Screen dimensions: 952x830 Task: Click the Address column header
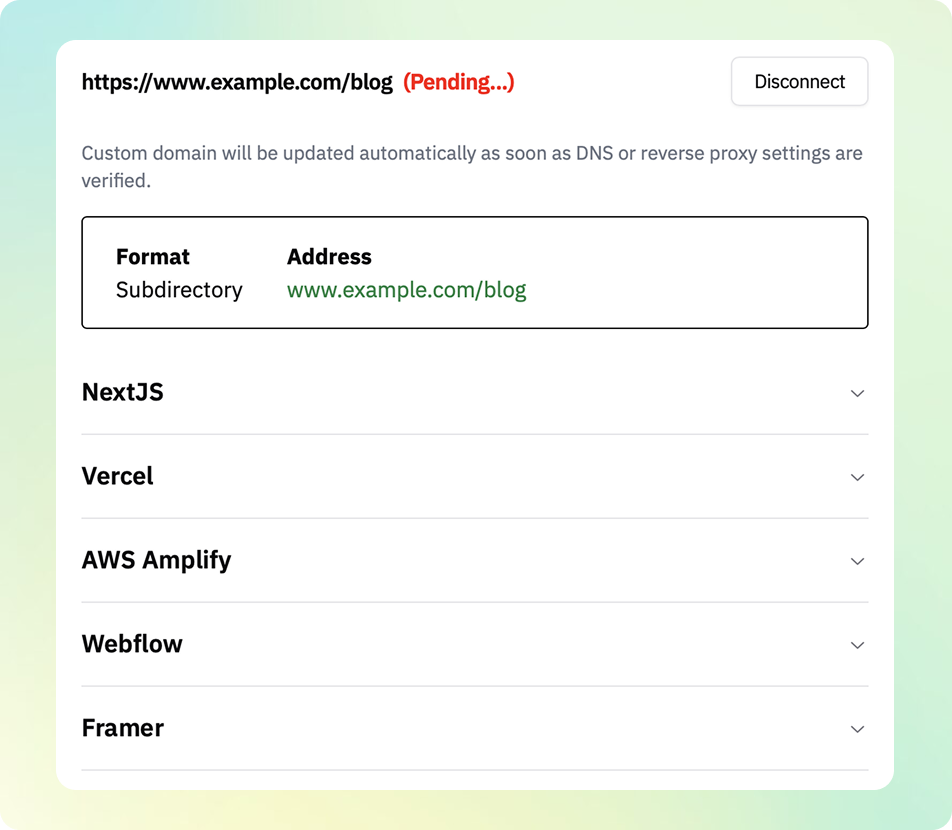[329, 257]
